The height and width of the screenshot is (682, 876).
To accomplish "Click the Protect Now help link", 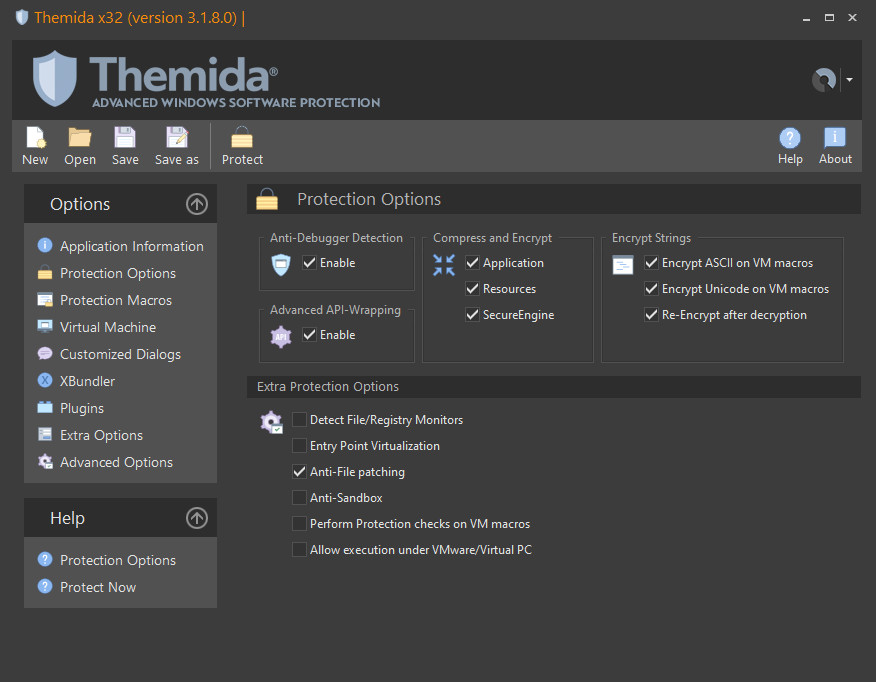I will [97, 587].
